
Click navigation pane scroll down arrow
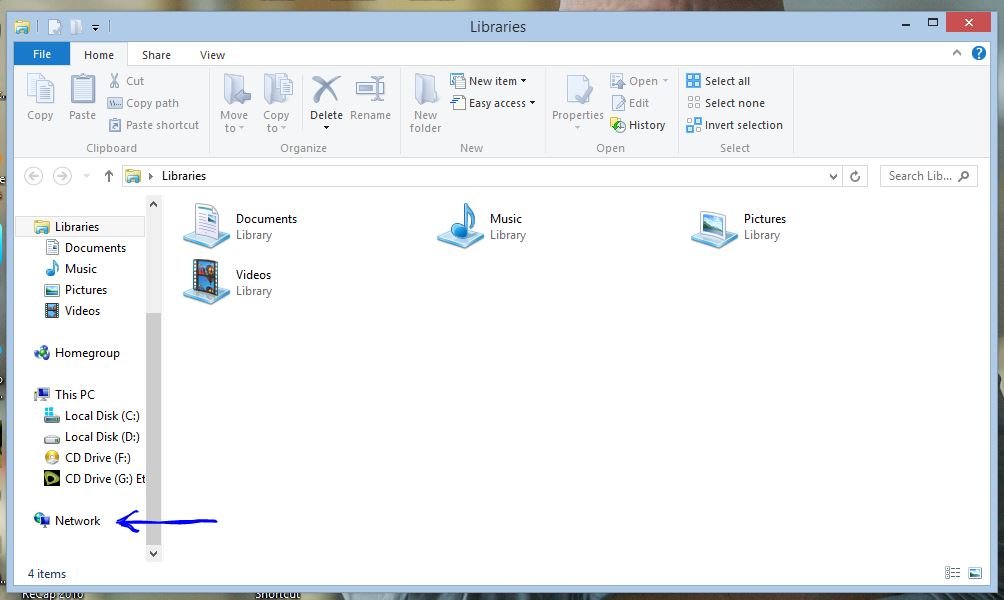[153, 553]
